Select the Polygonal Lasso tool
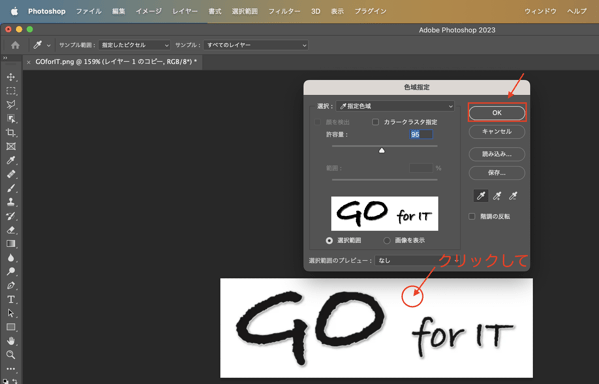The height and width of the screenshot is (384, 599). point(11,105)
